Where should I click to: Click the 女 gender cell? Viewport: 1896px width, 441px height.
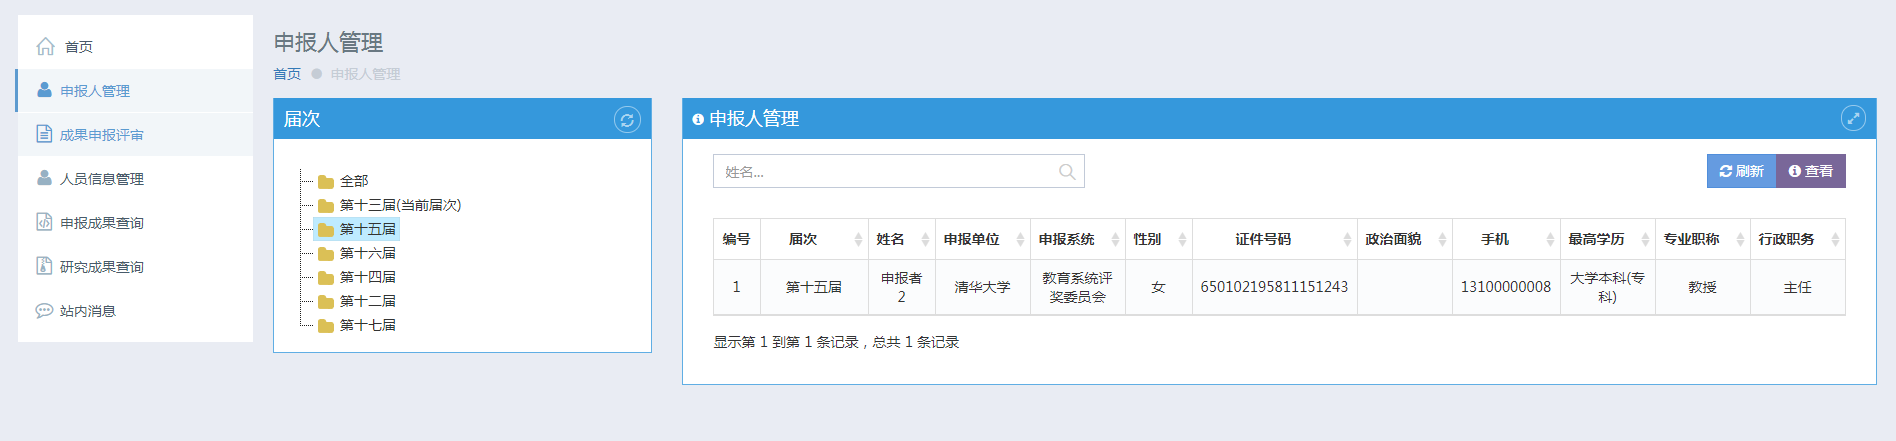(1158, 287)
